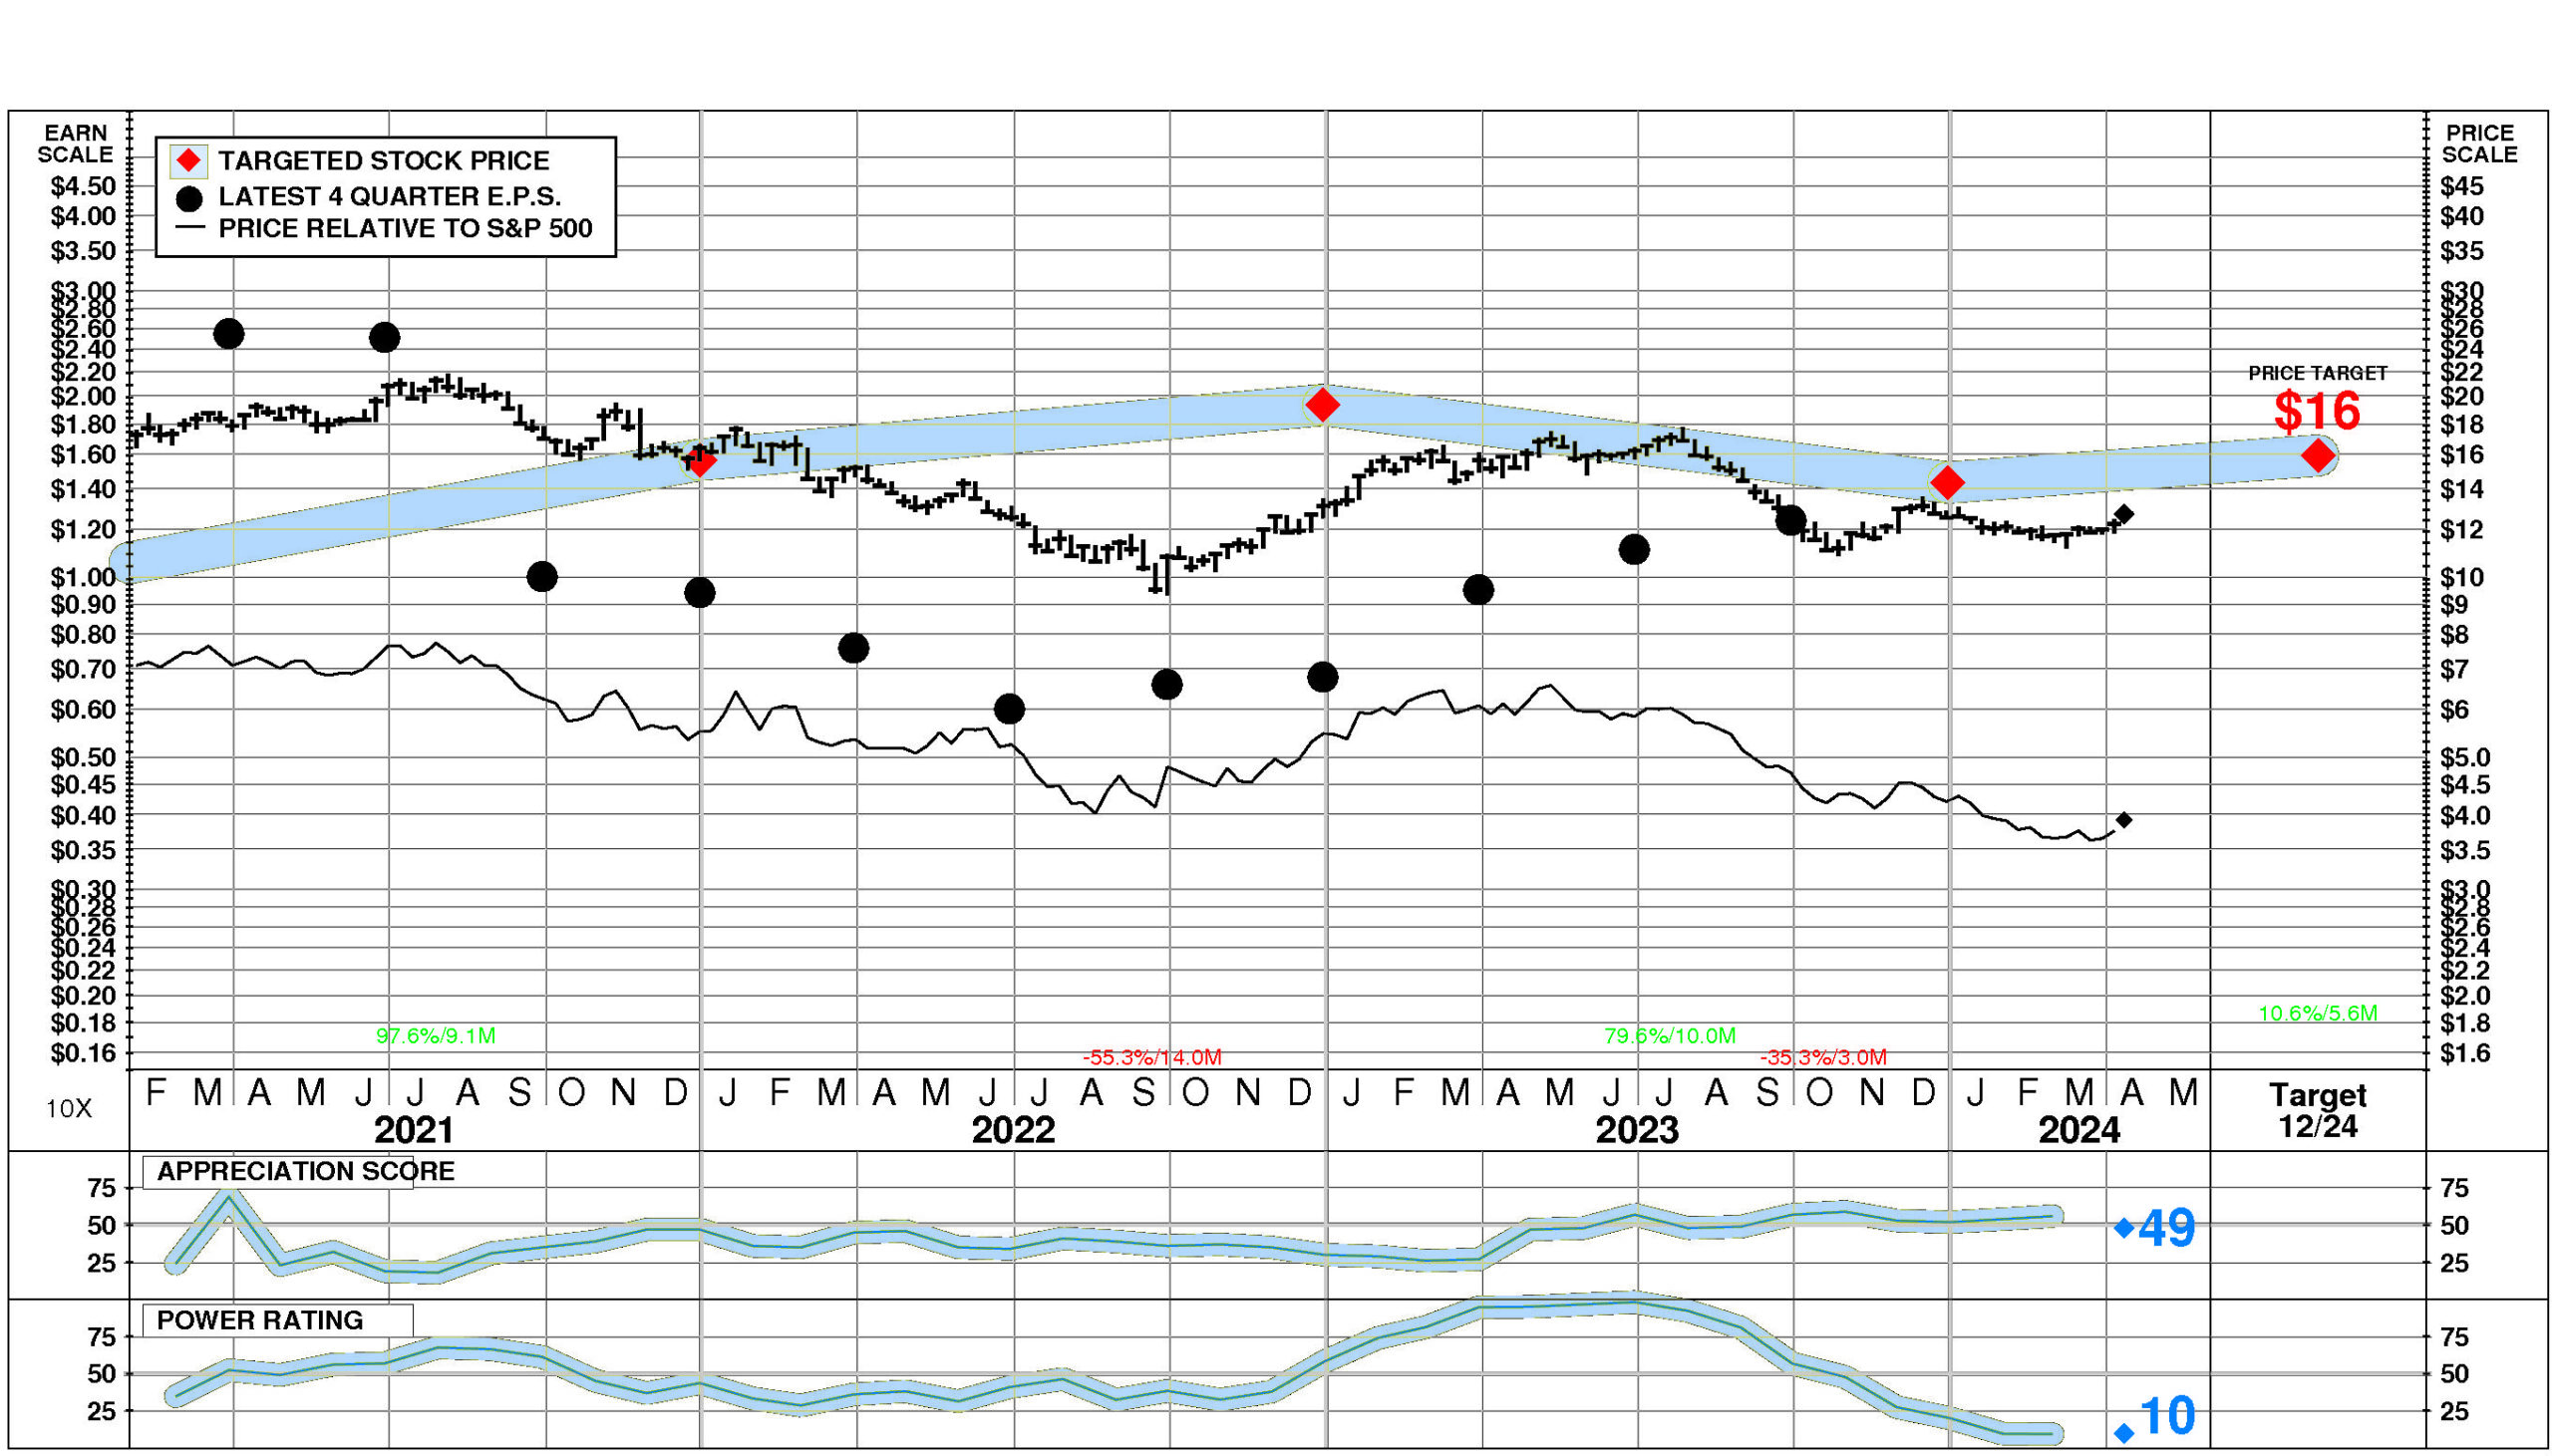
Task: Click the red diamond at the $16 price target
Action: pyautogui.click(x=2318, y=456)
